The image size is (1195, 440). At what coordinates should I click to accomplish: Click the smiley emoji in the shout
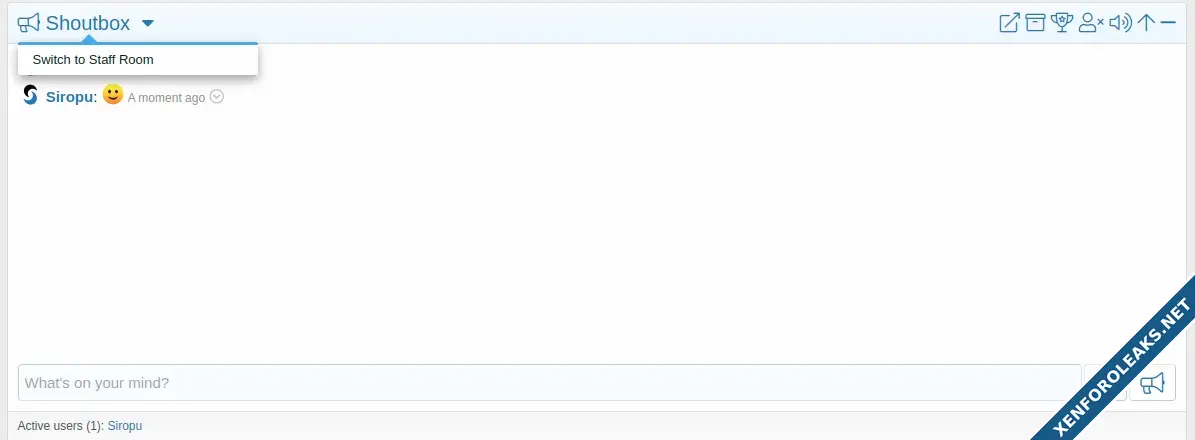coord(113,95)
